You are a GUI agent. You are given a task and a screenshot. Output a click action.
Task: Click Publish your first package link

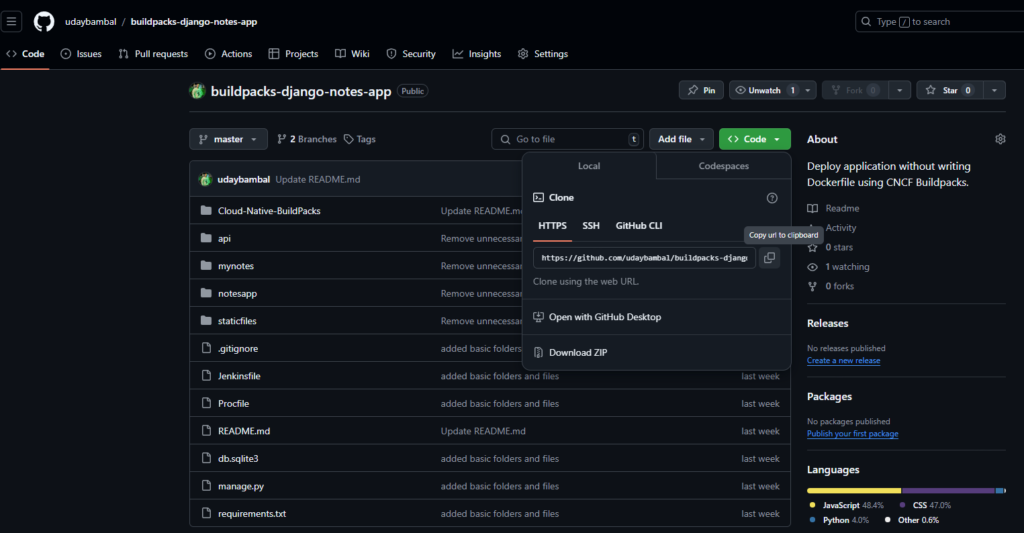click(852, 434)
